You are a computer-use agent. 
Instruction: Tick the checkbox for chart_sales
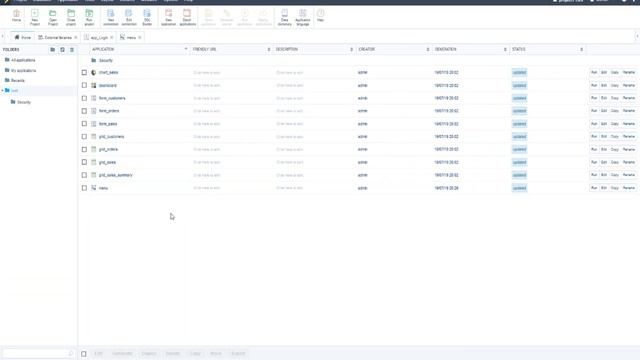point(84,73)
